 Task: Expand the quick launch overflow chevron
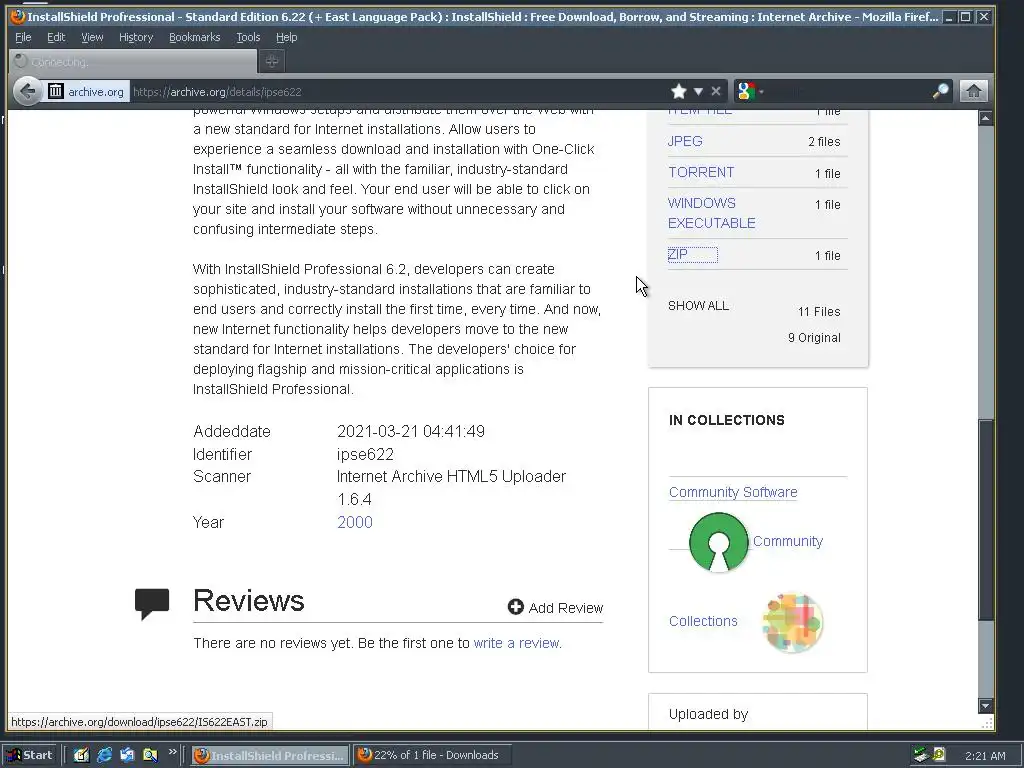click(x=172, y=752)
